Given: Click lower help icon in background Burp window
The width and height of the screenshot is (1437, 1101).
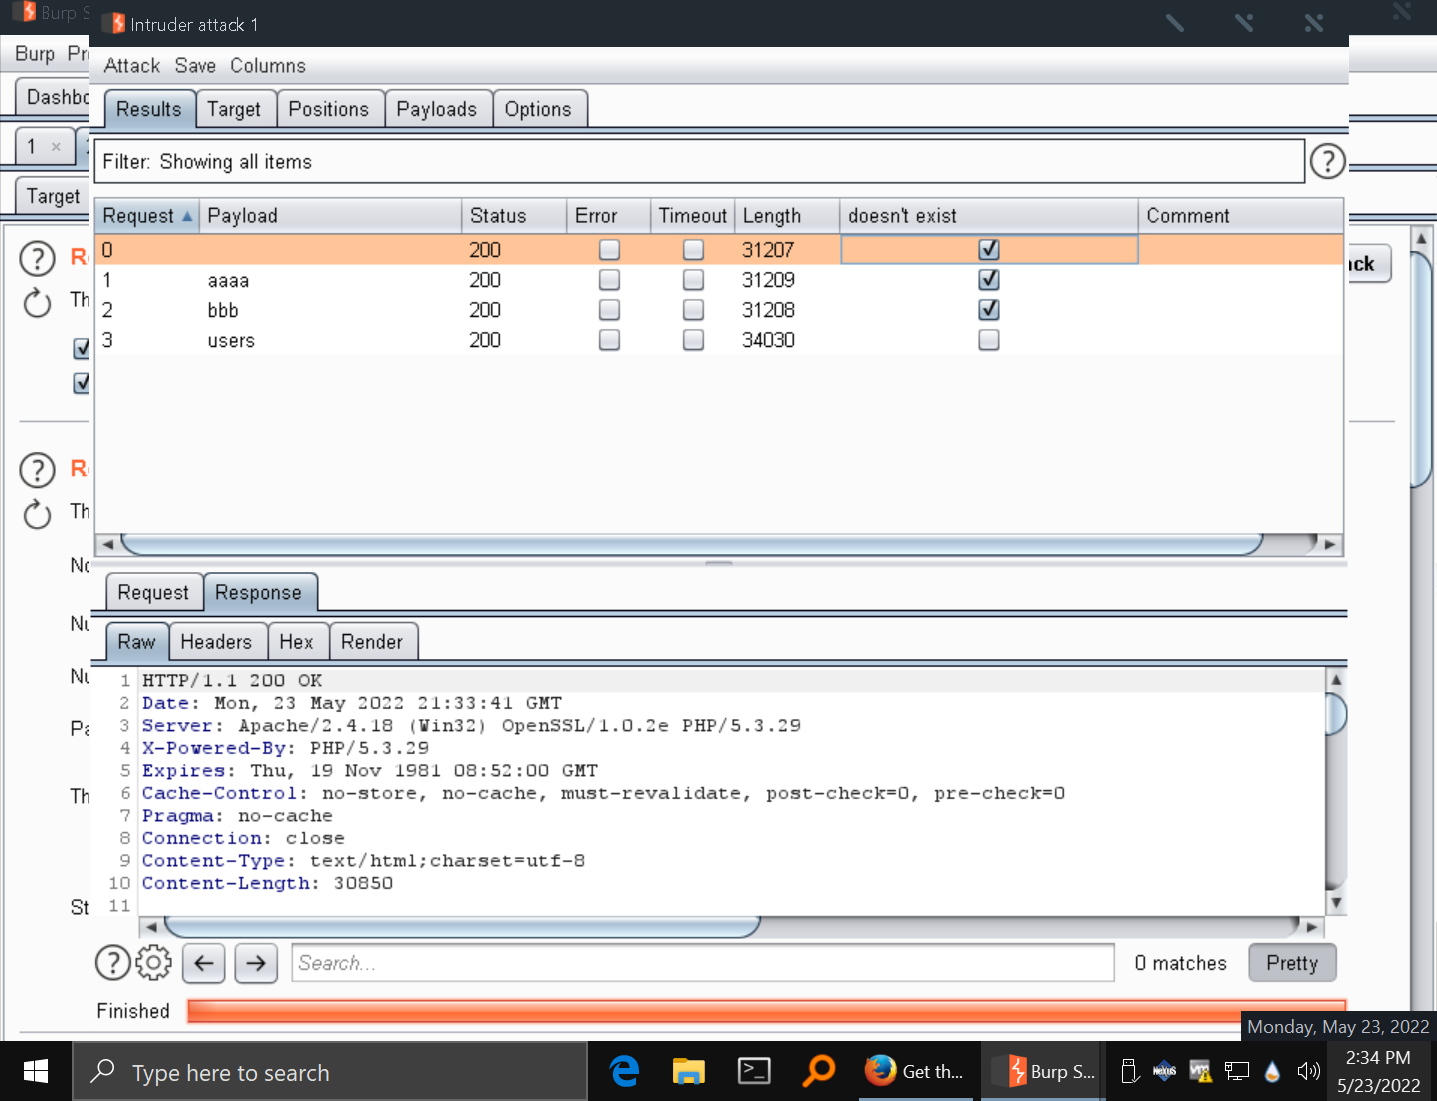Looking at the screenshot, I should pyautogui.click(x=37, y=470).
